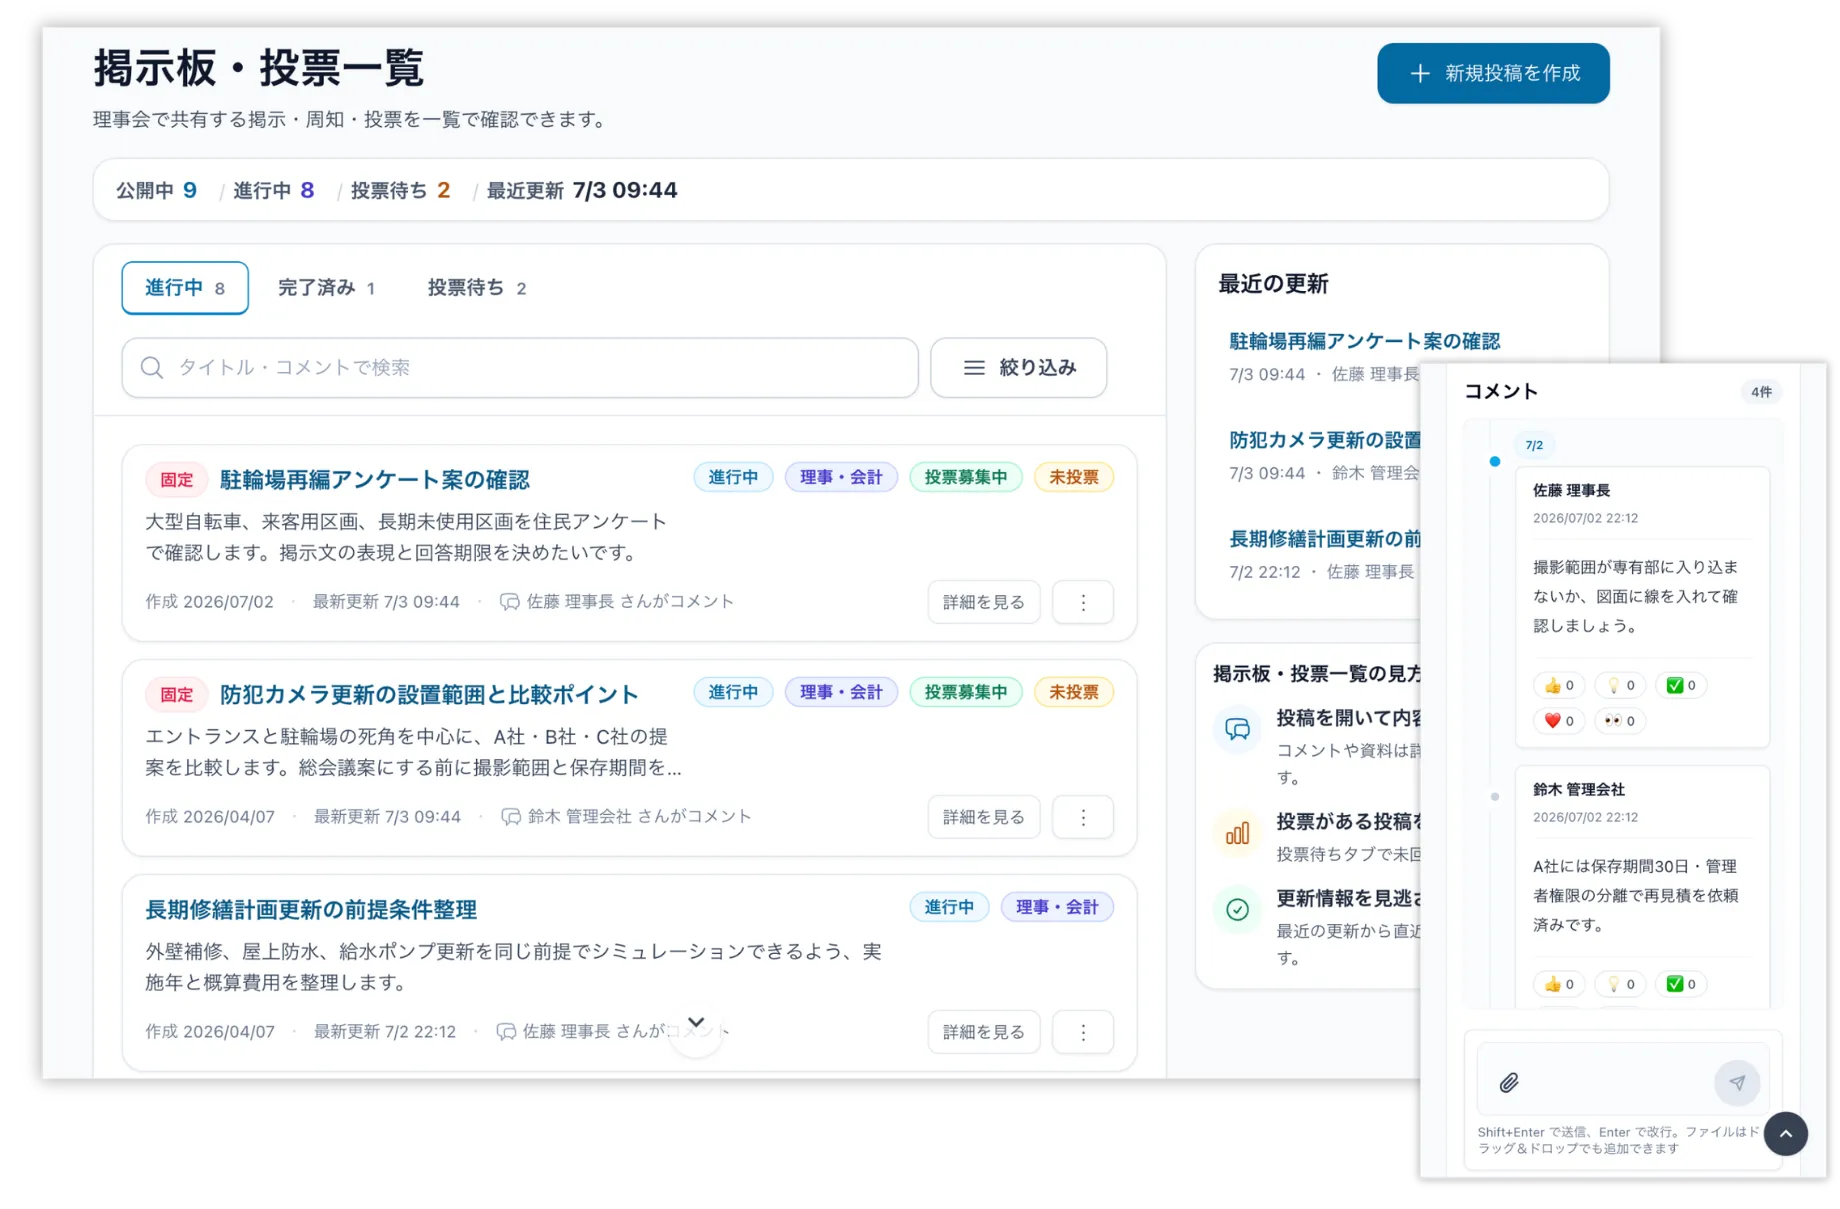Click the round scroll-to-top arrow button

tap(1785, 1134)
